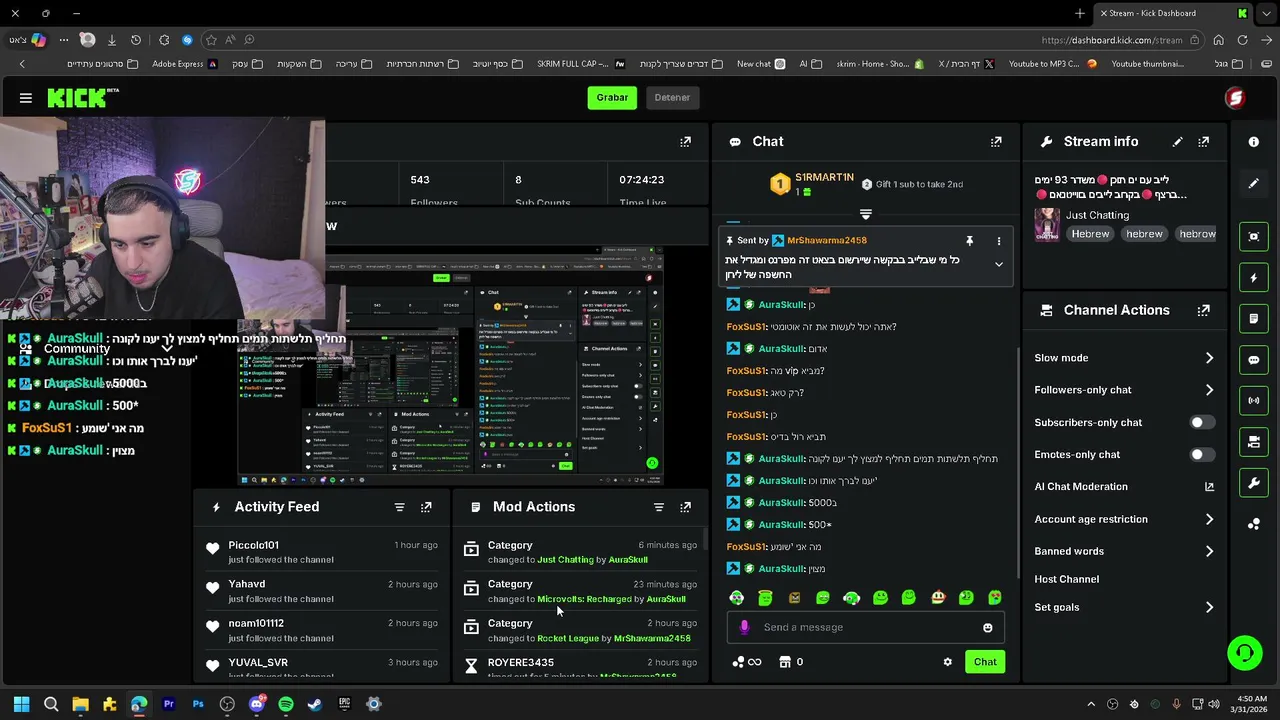
Task: Open a new browser tab with plus
Action: pyautogui.click(x=1080, y=13)
